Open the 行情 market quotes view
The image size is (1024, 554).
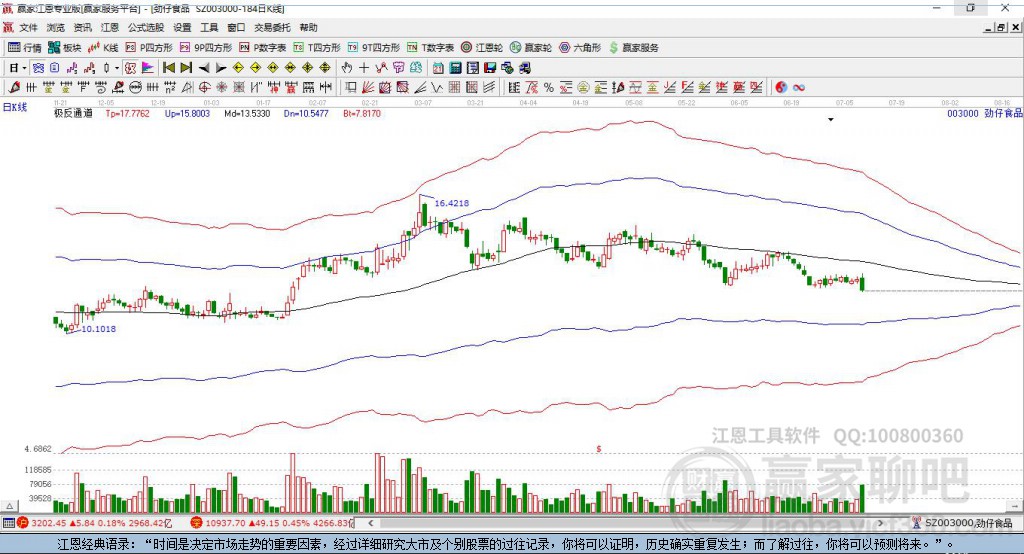24,48
